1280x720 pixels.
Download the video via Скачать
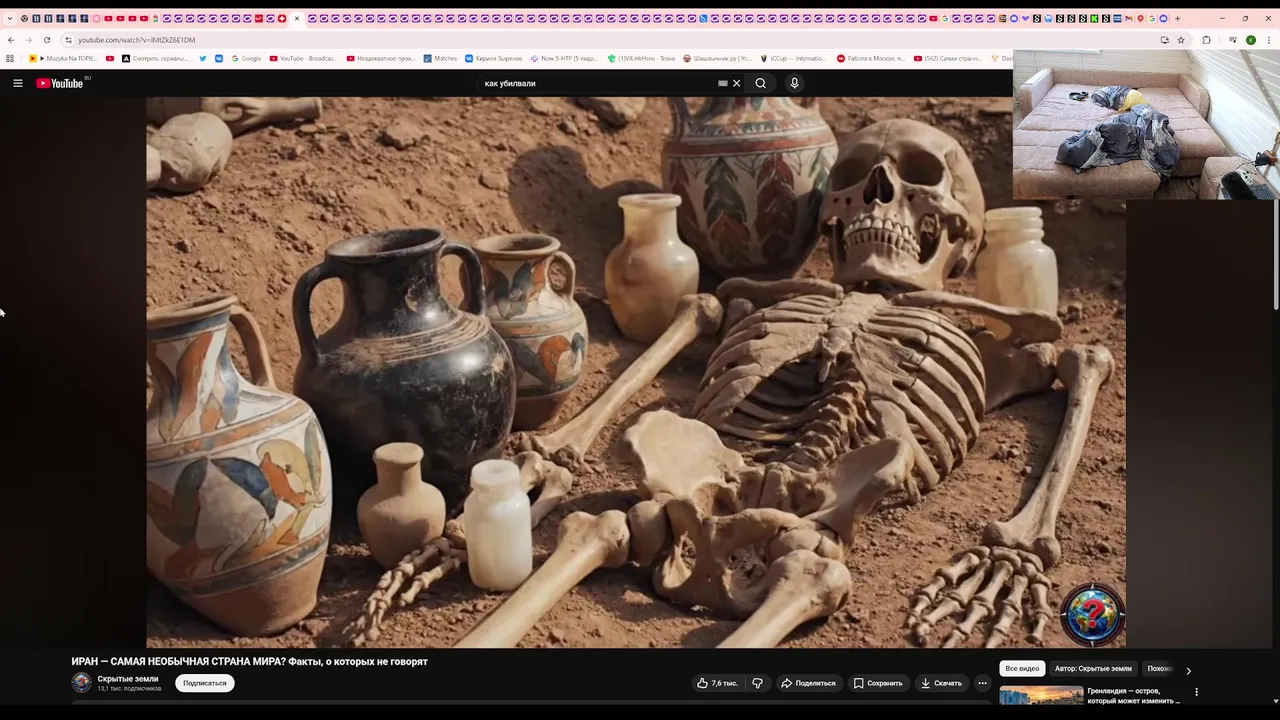point(941,683)
